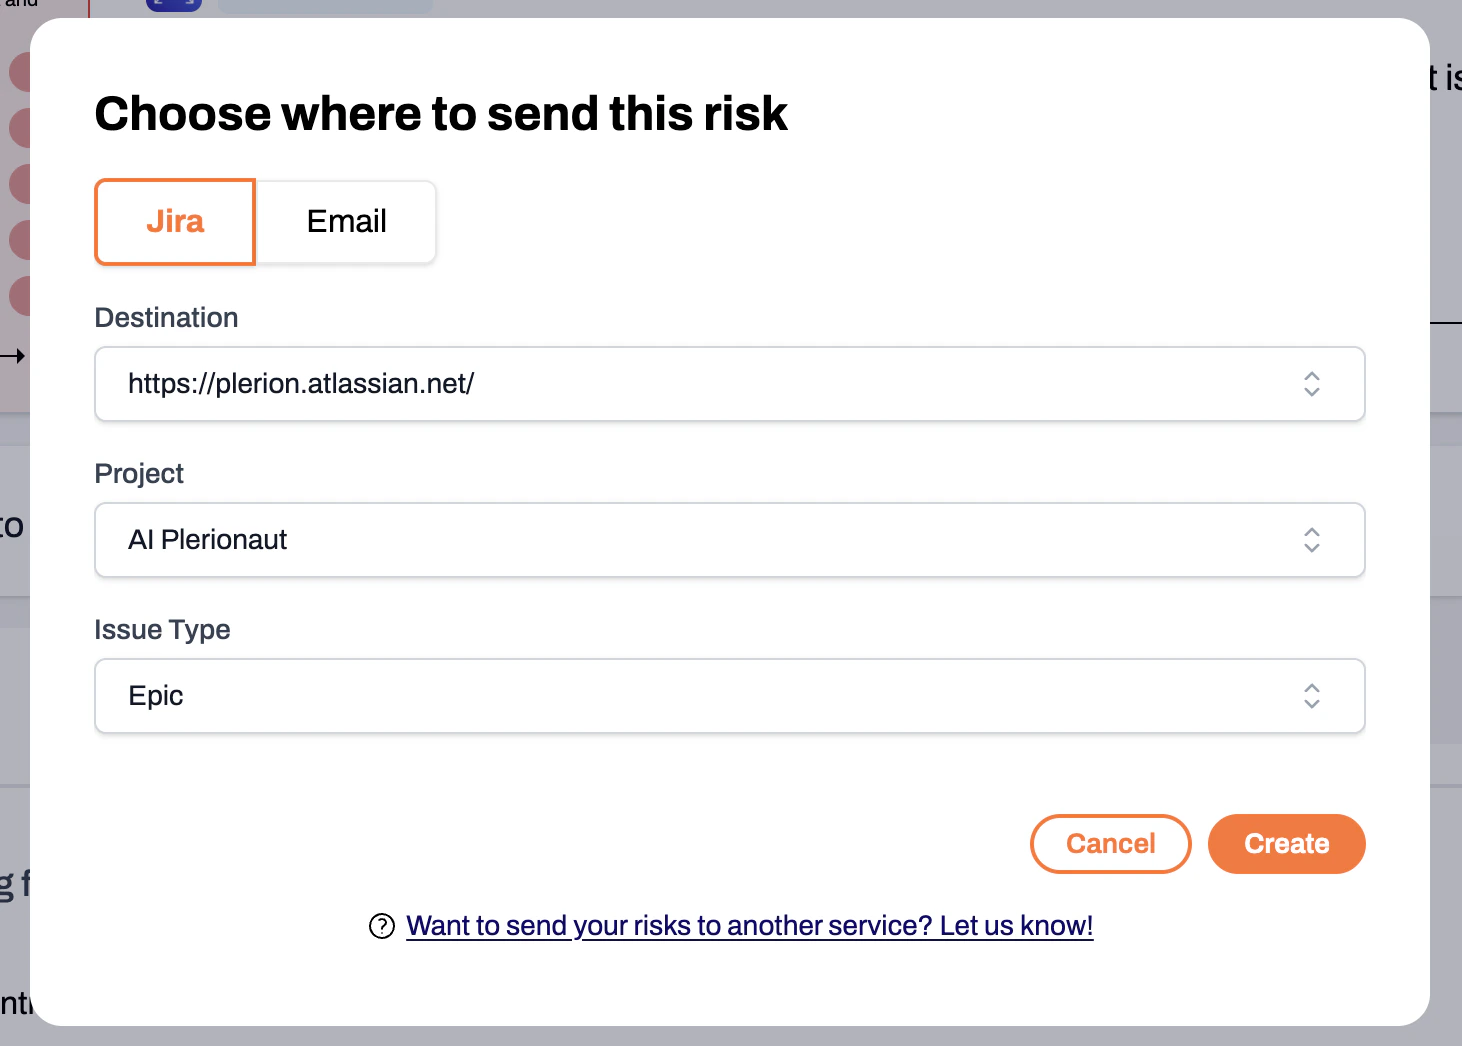Open the Destination selector showing plerion.atlassian.net
The width and height of the screenshot is (1462, 1046).
pos(729,384)
